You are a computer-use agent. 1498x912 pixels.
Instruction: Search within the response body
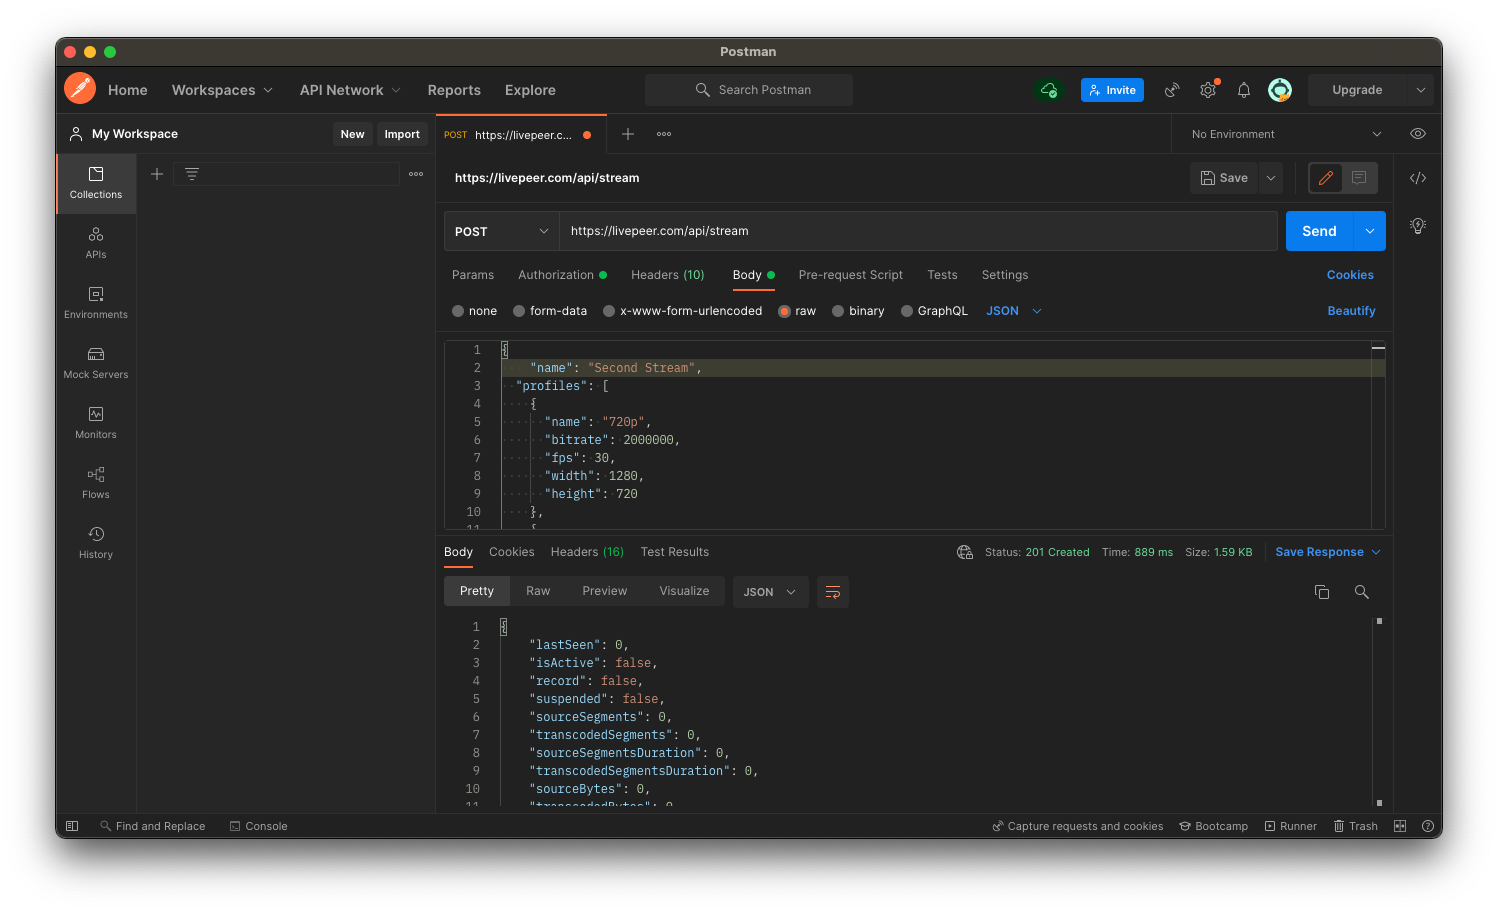1362,592
